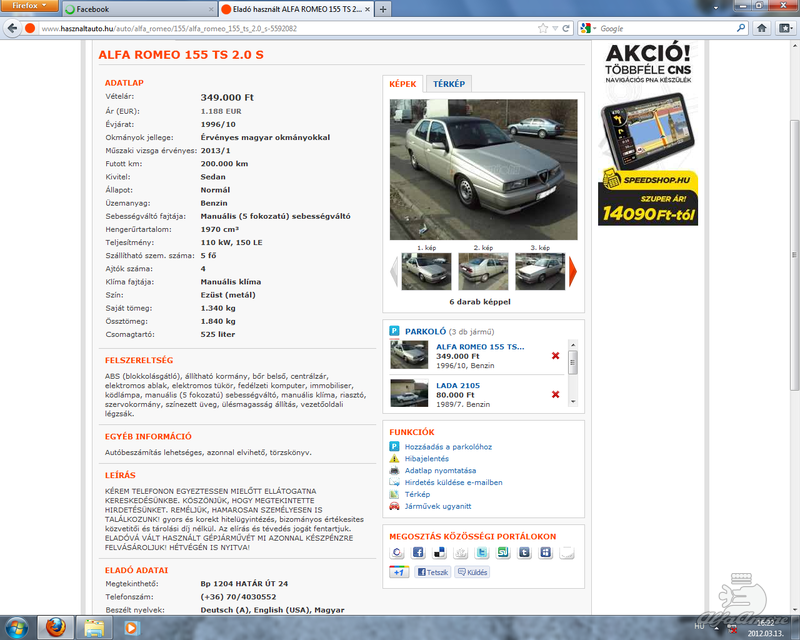
Task: Switch to the Facebook browser tab
Action: point(139,9)
